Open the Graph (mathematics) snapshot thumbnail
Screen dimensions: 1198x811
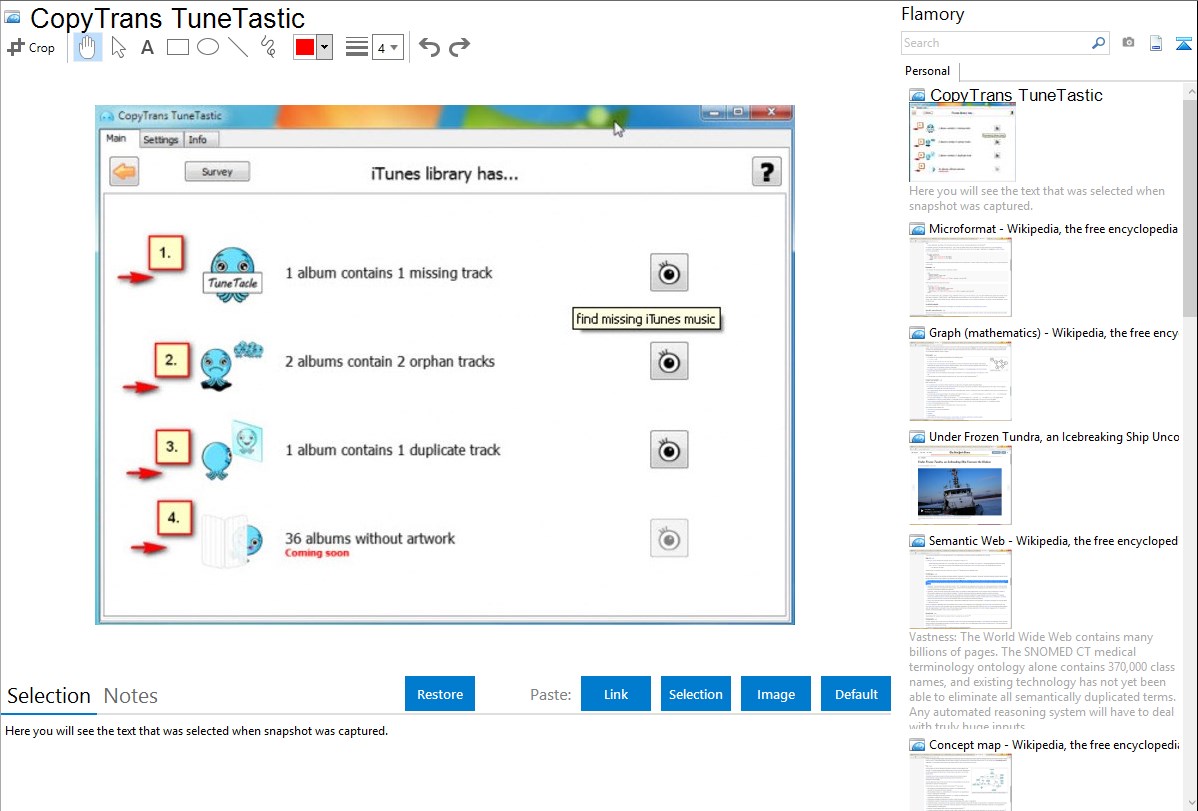point(960,381)
